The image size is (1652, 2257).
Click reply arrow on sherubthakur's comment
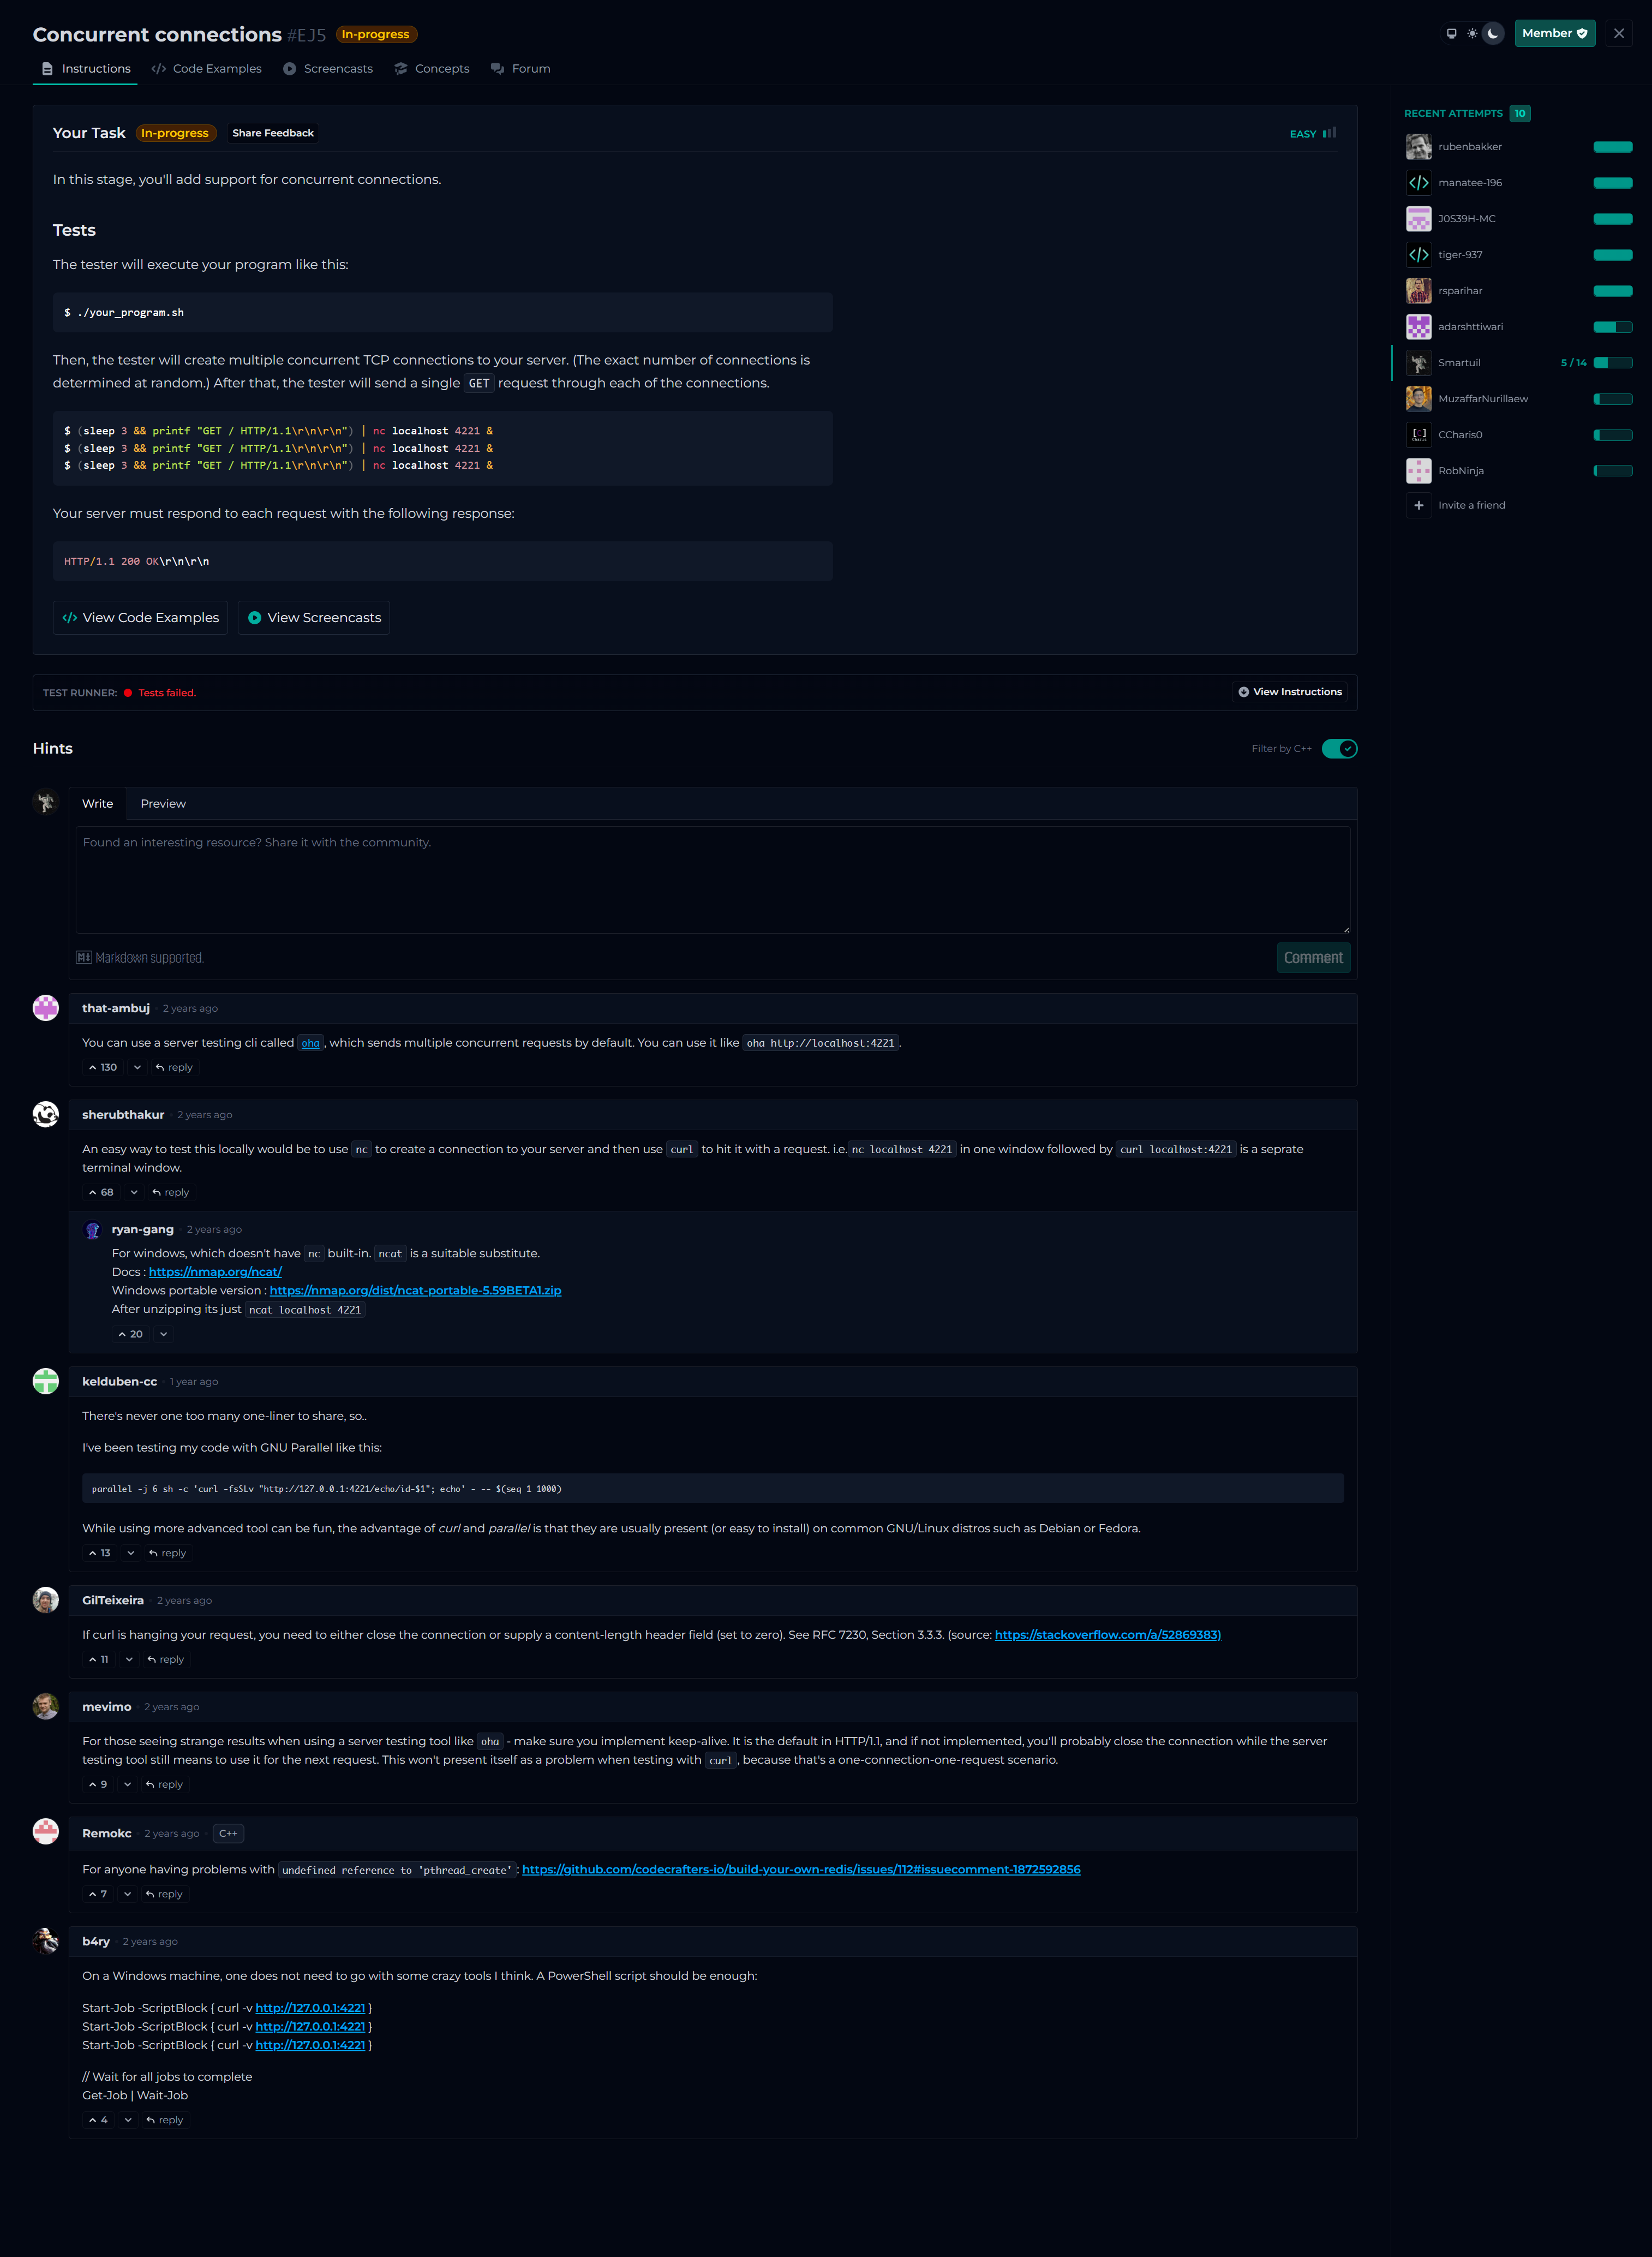point(157,1193)
